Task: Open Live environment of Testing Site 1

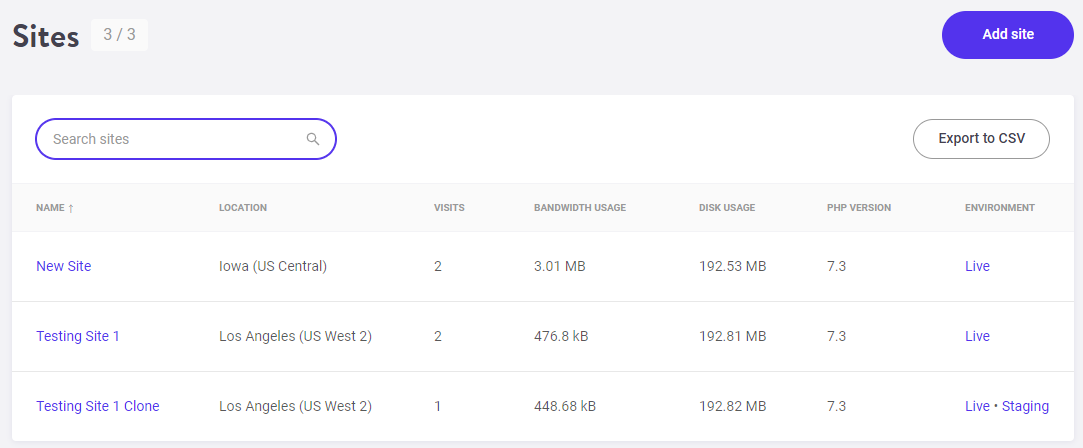Action: point(977,336)
